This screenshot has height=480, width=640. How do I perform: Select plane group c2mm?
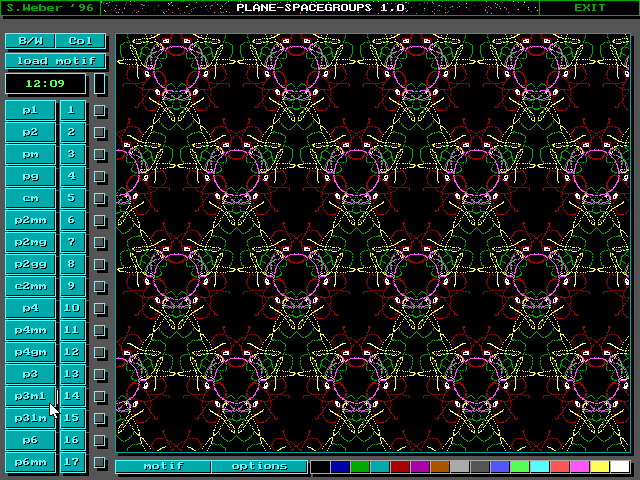click(x=30, y=287)
